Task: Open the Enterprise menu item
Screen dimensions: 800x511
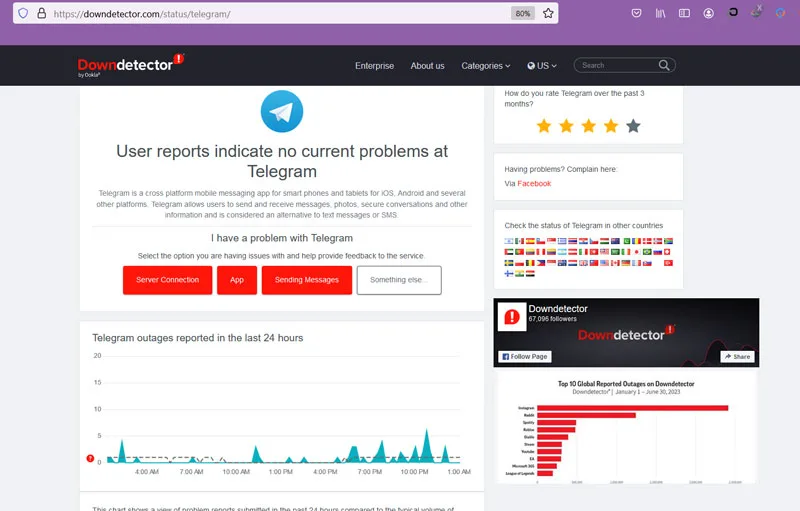Action: coord(374,66)
